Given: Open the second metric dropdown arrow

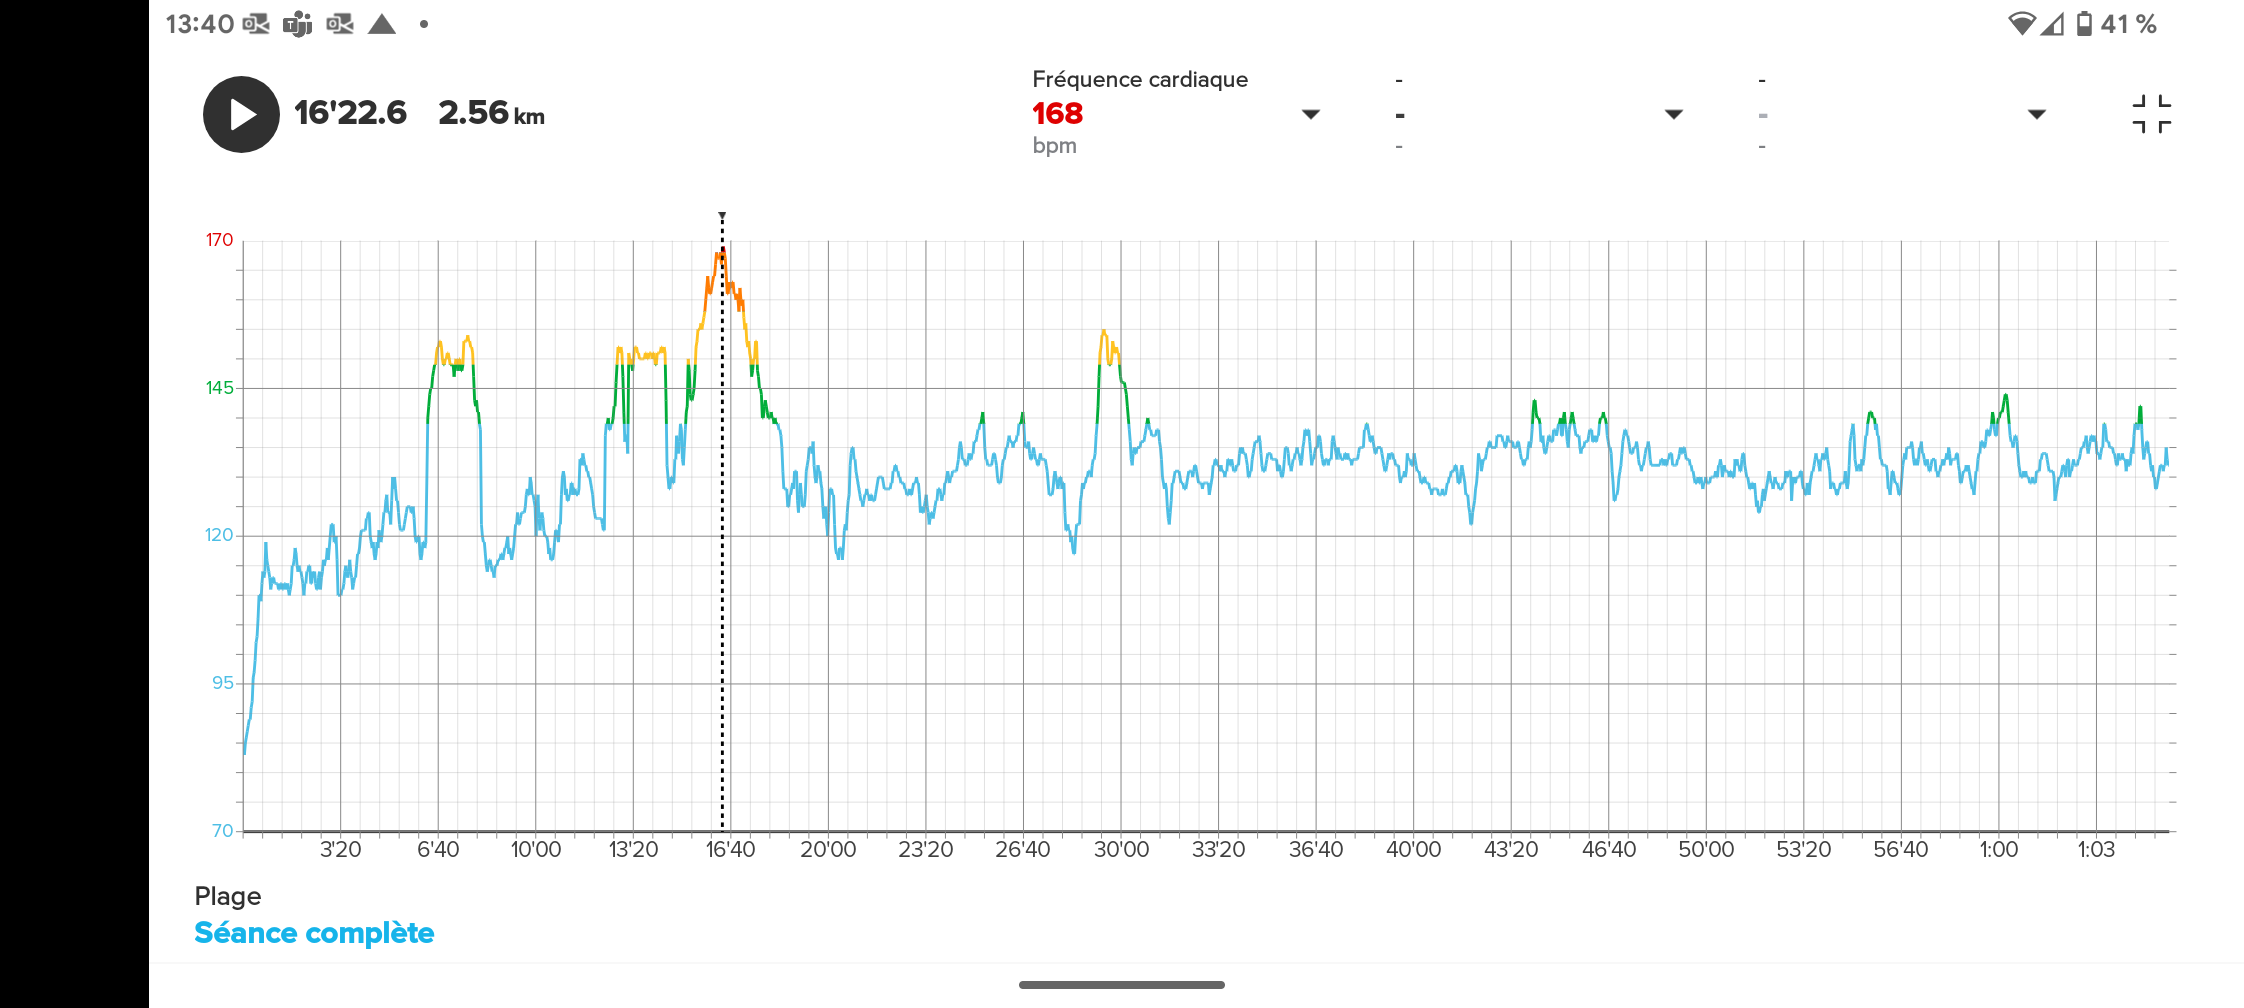Looking at the screenshot, I should coord(1673,114).
